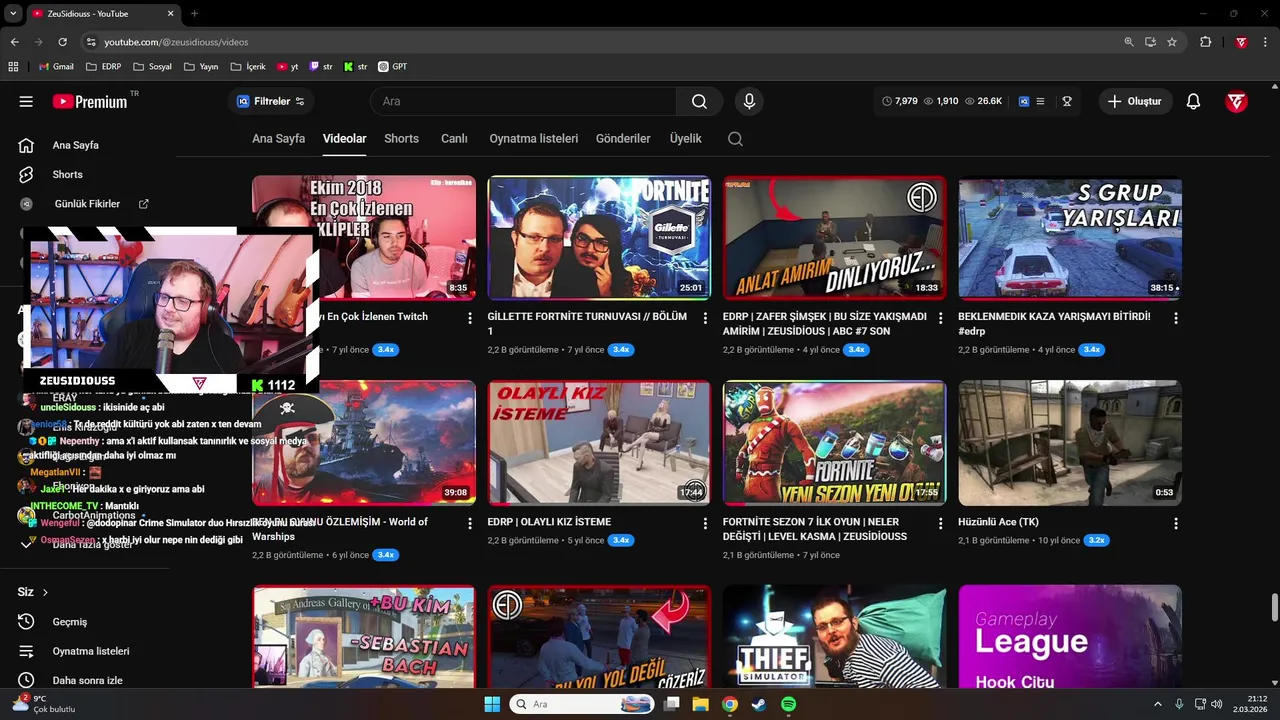Open options for BEKLENMEDİK KAZA video
1280x720 pixels.
point(1176,318)
